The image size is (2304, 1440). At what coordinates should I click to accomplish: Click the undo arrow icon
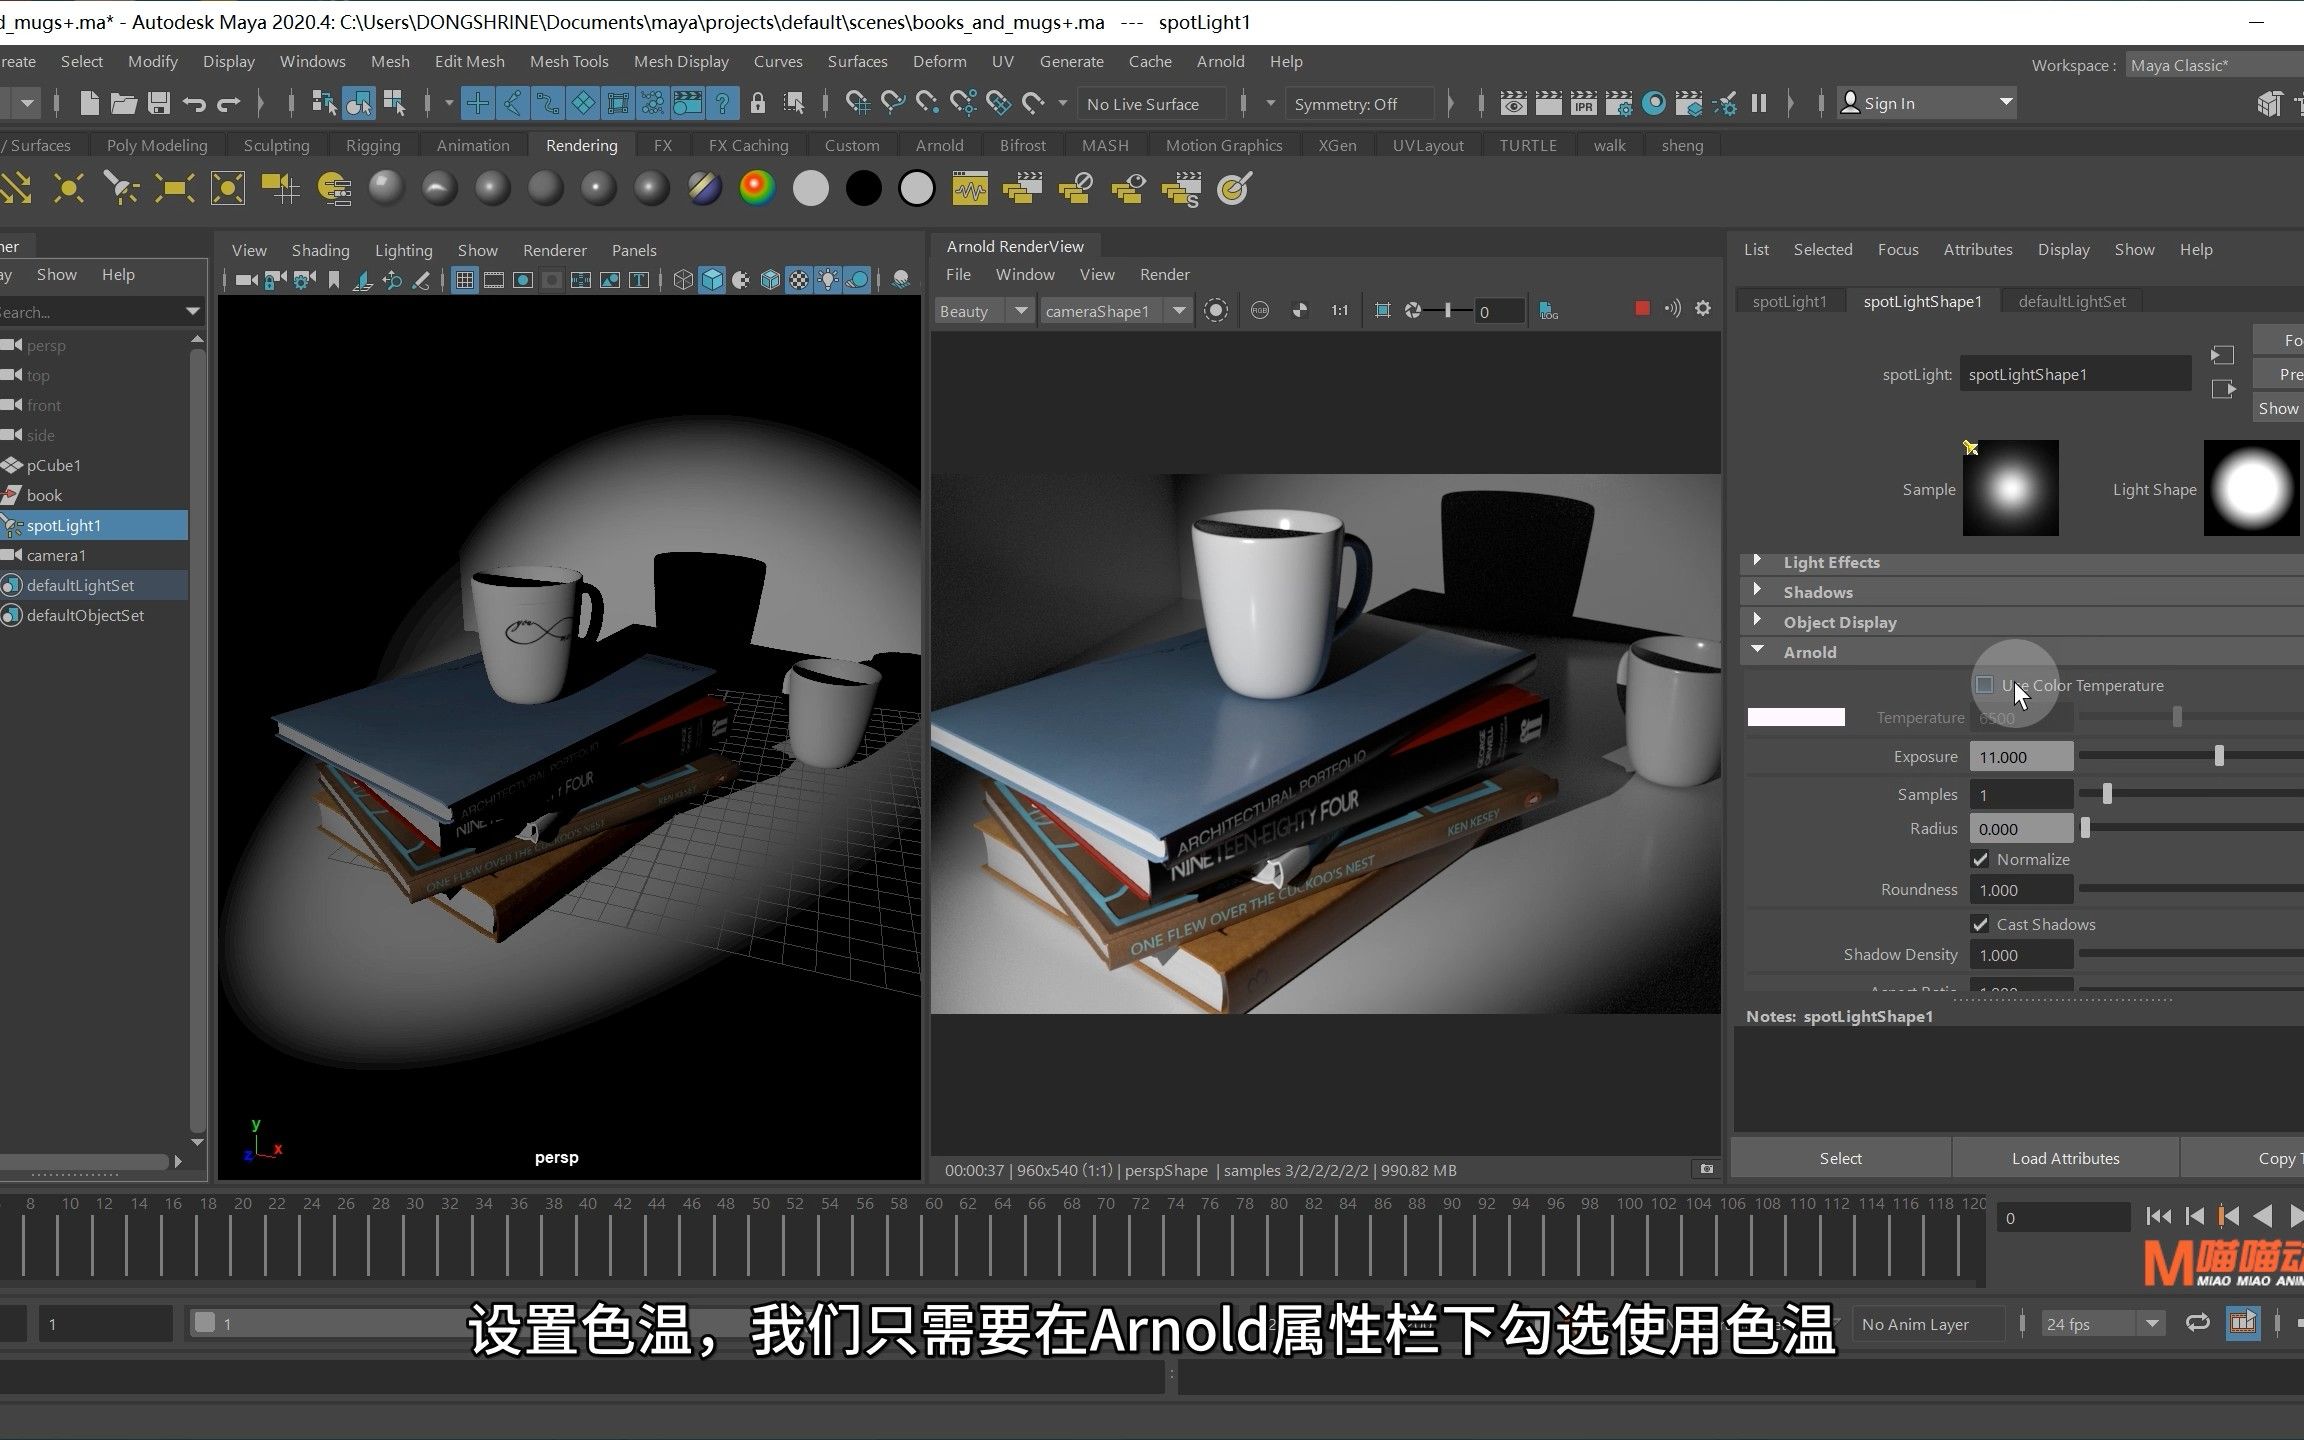tap(194, 103)
